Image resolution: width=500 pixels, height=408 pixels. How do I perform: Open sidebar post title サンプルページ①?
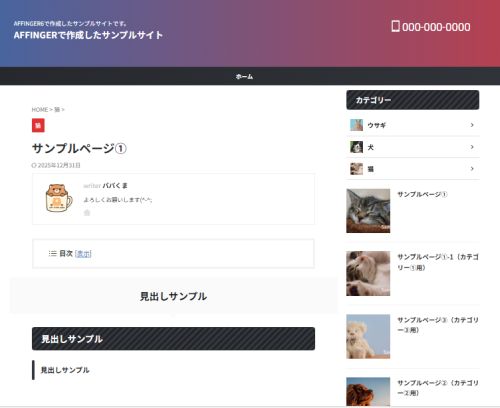[x=422, y=194]
